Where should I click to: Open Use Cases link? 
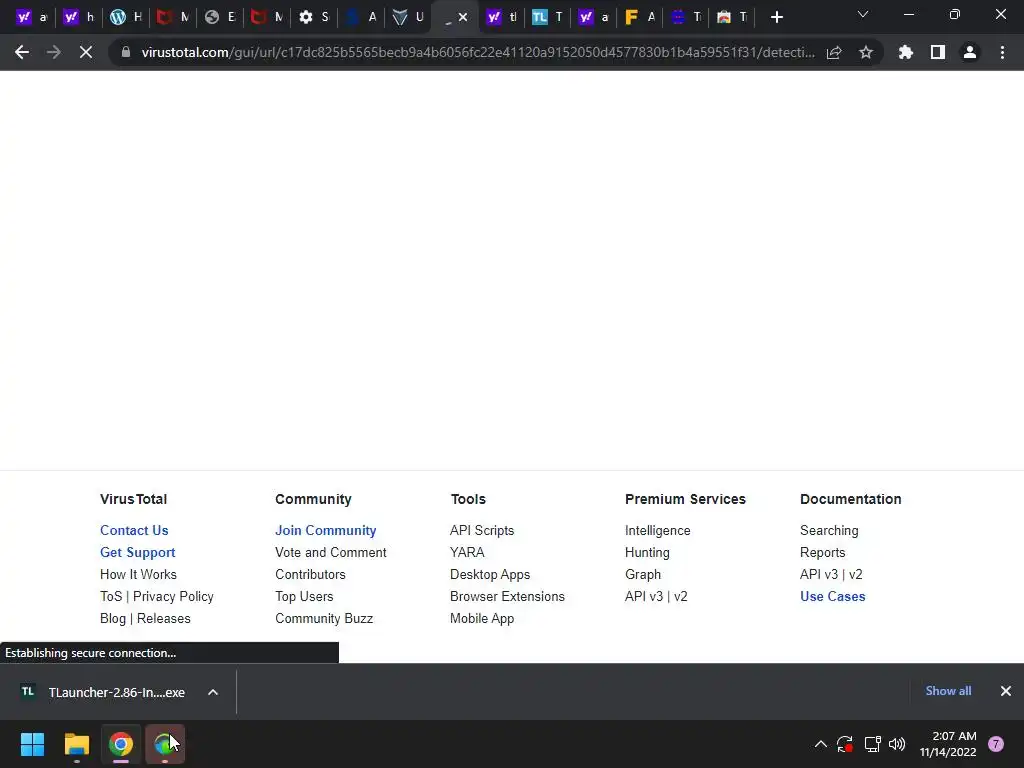pyautogui.click(x=833, y=596)
